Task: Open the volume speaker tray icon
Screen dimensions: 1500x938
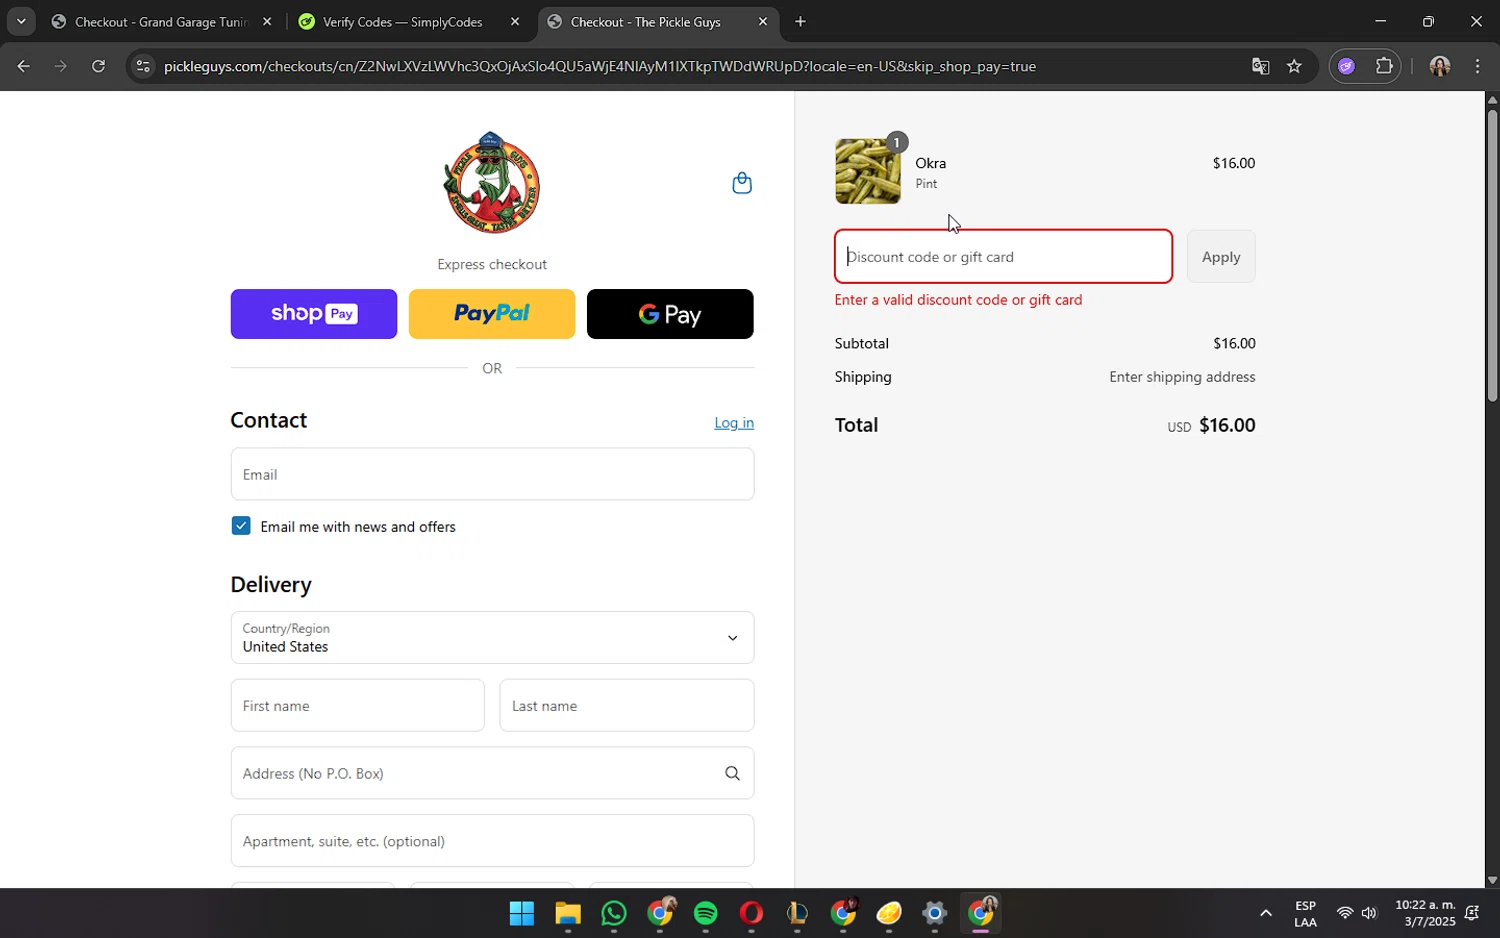Action: tap(1369, 913)
